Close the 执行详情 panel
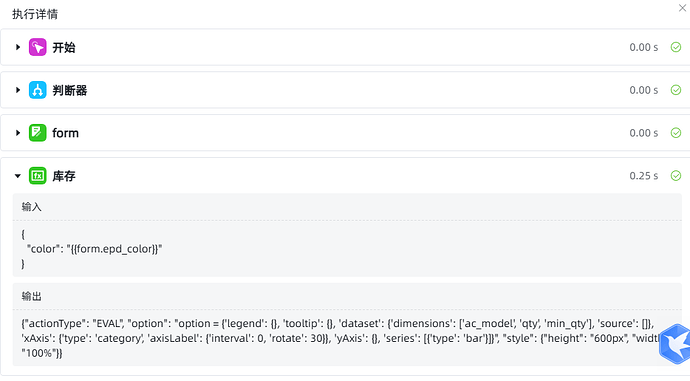 click(682, 8)
